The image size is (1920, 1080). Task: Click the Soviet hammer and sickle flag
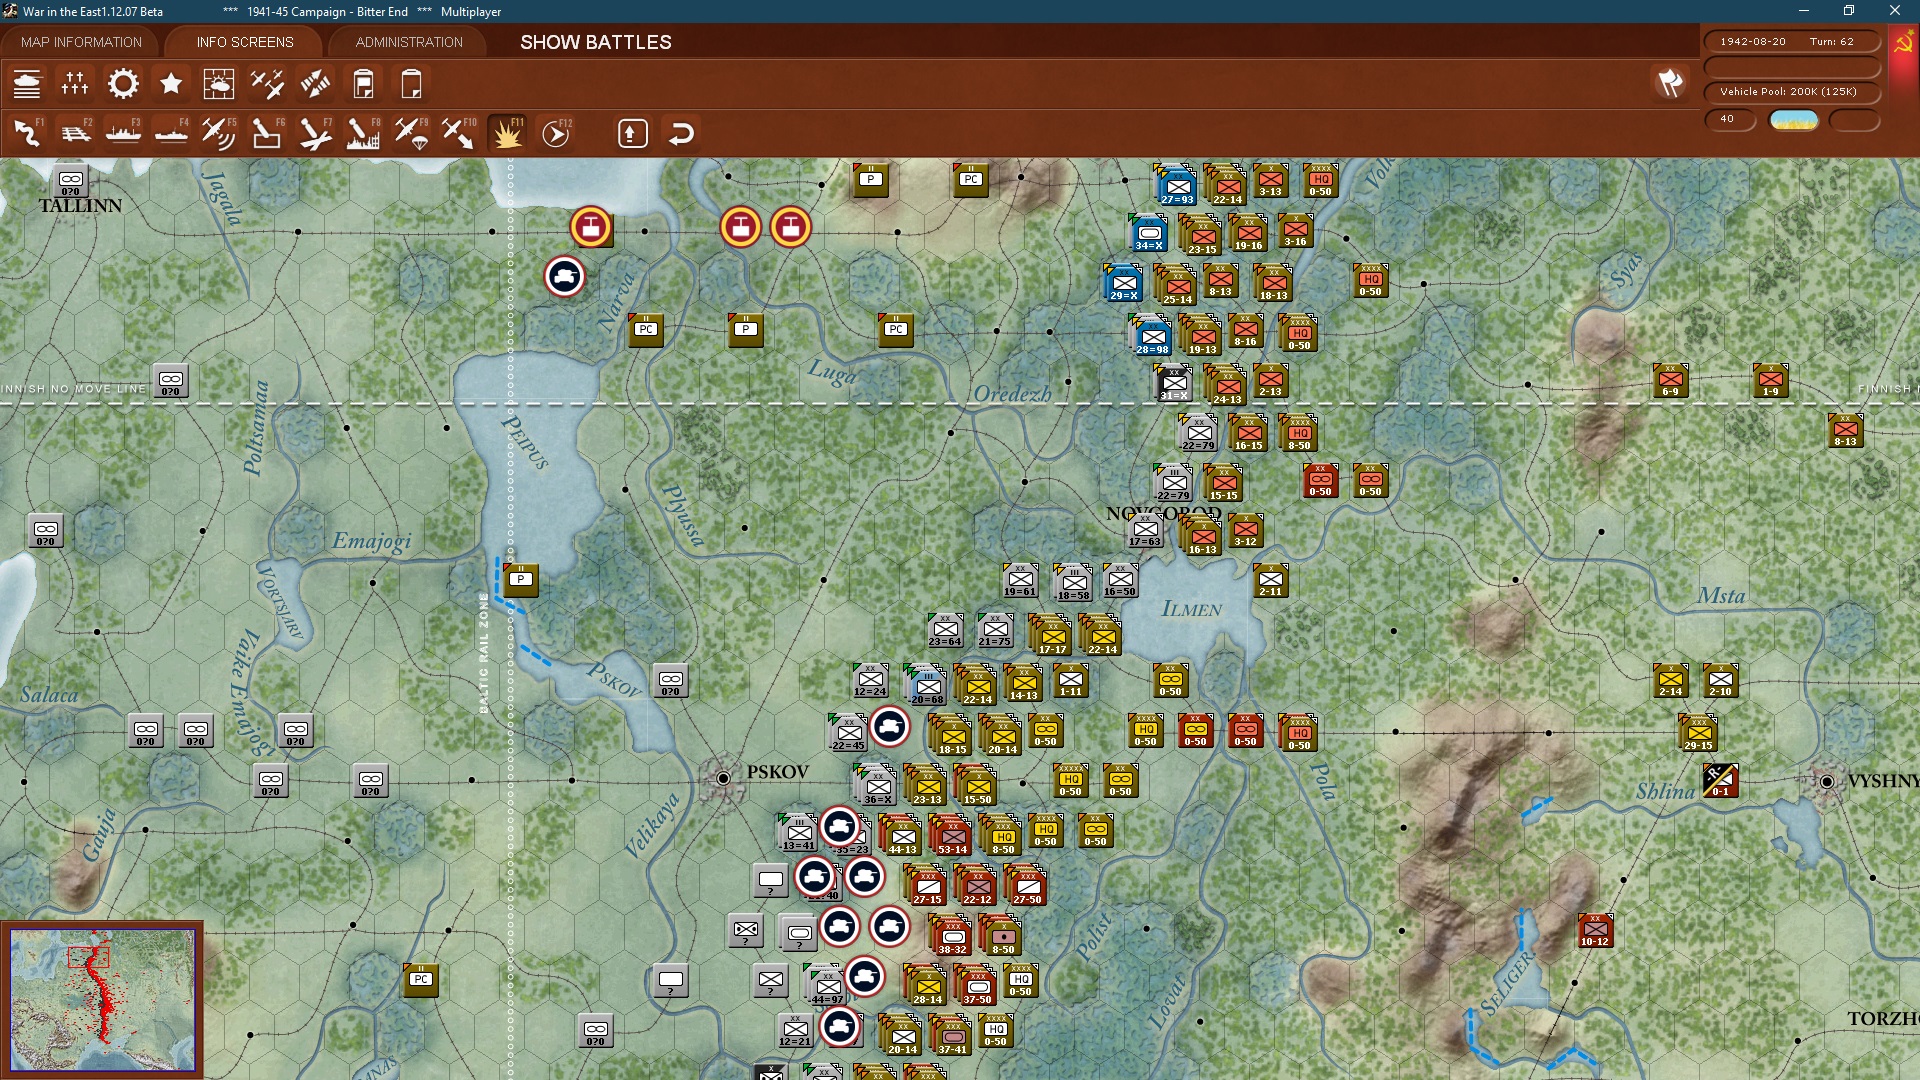coord(1902,44)
